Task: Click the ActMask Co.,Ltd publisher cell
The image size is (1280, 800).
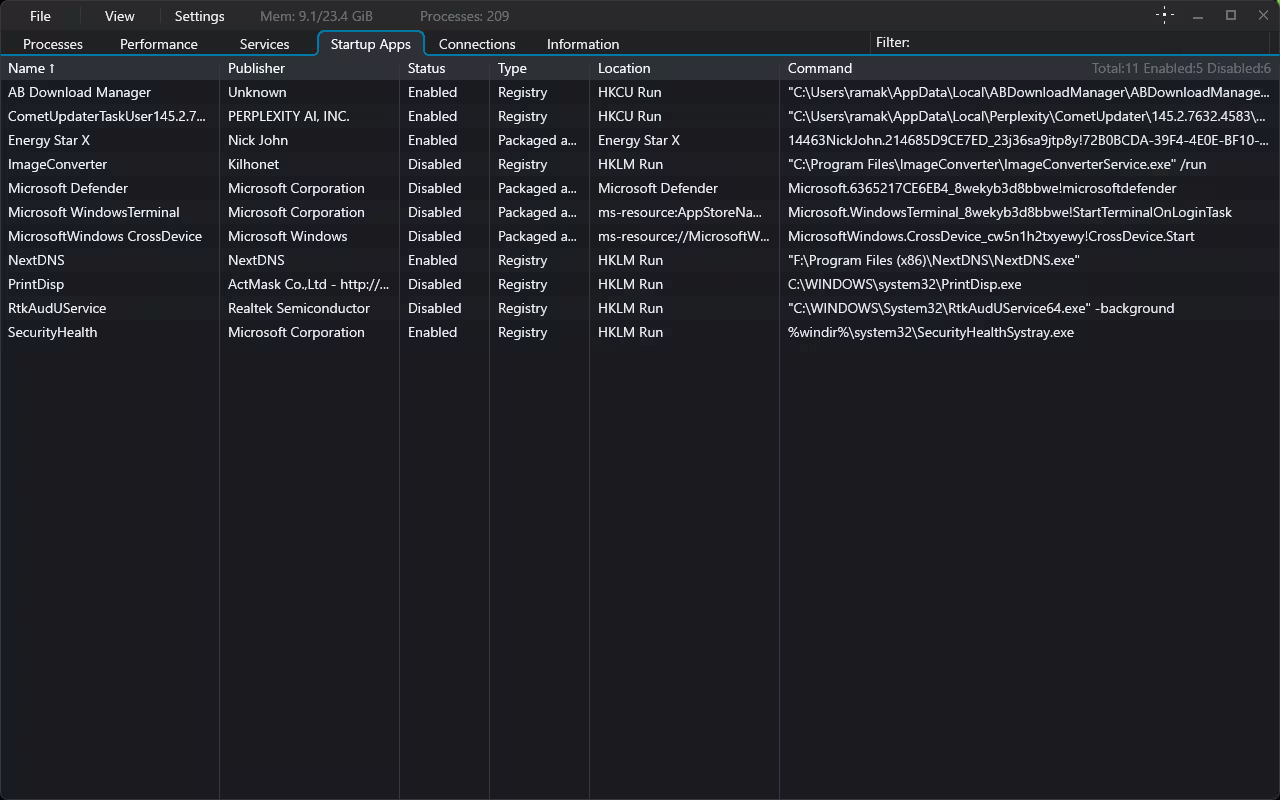Action: point(309,284)
